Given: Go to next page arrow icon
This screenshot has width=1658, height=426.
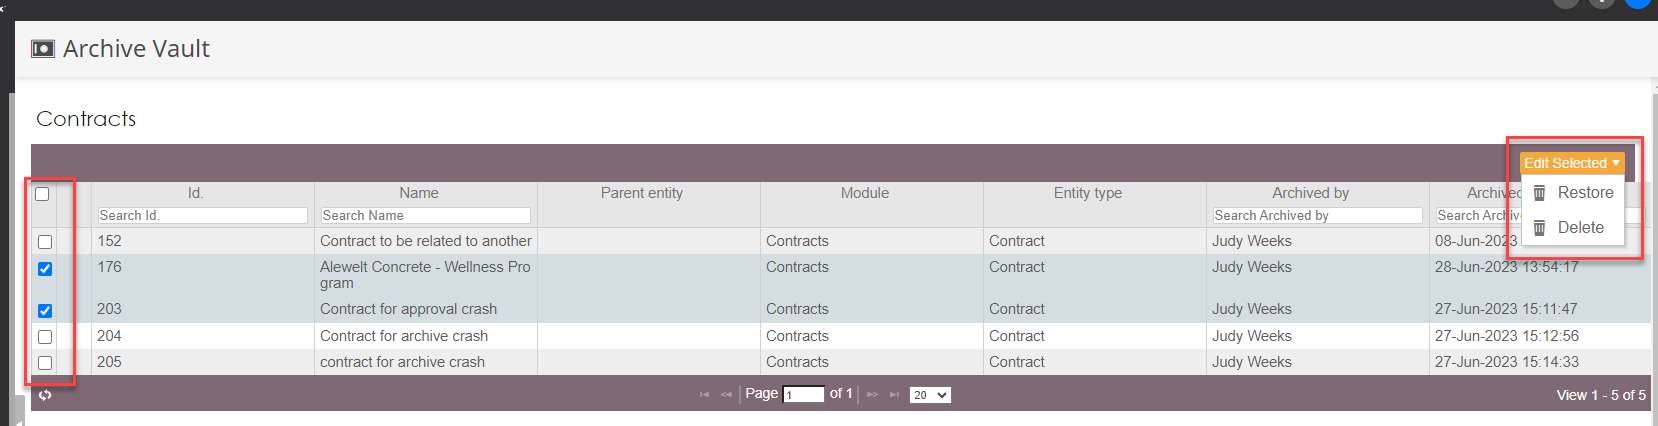Looking at the screenshot, I should click(872, 395).
